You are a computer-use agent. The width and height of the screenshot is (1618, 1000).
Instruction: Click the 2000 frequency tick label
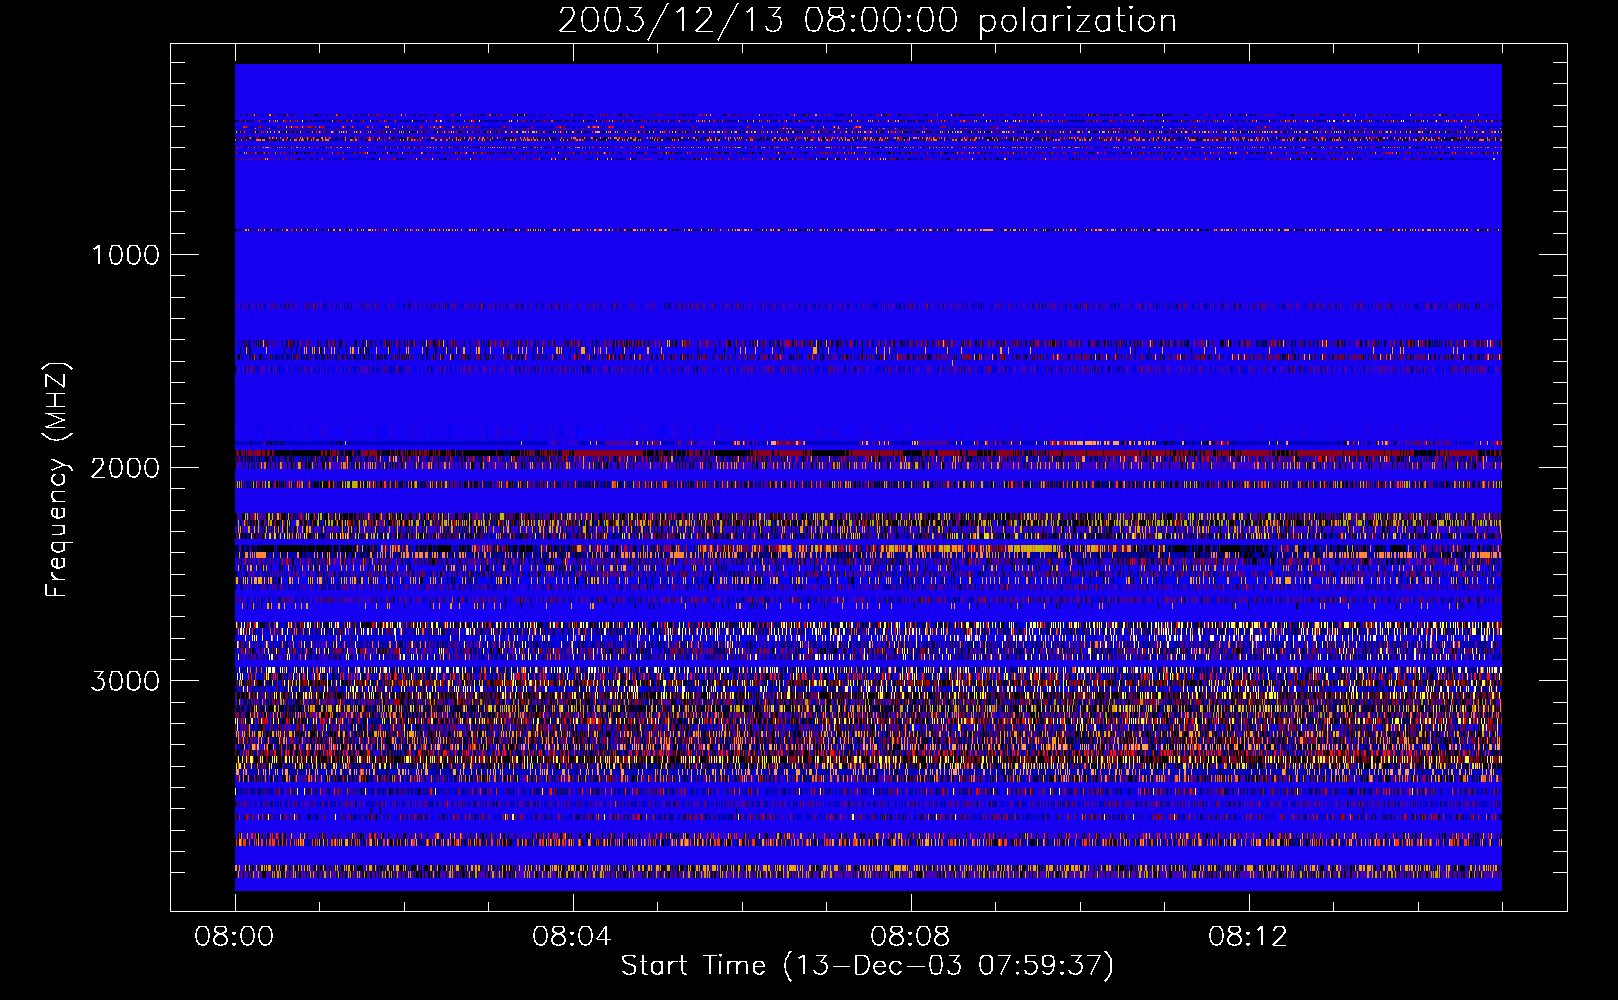click(x=125, y=468)
